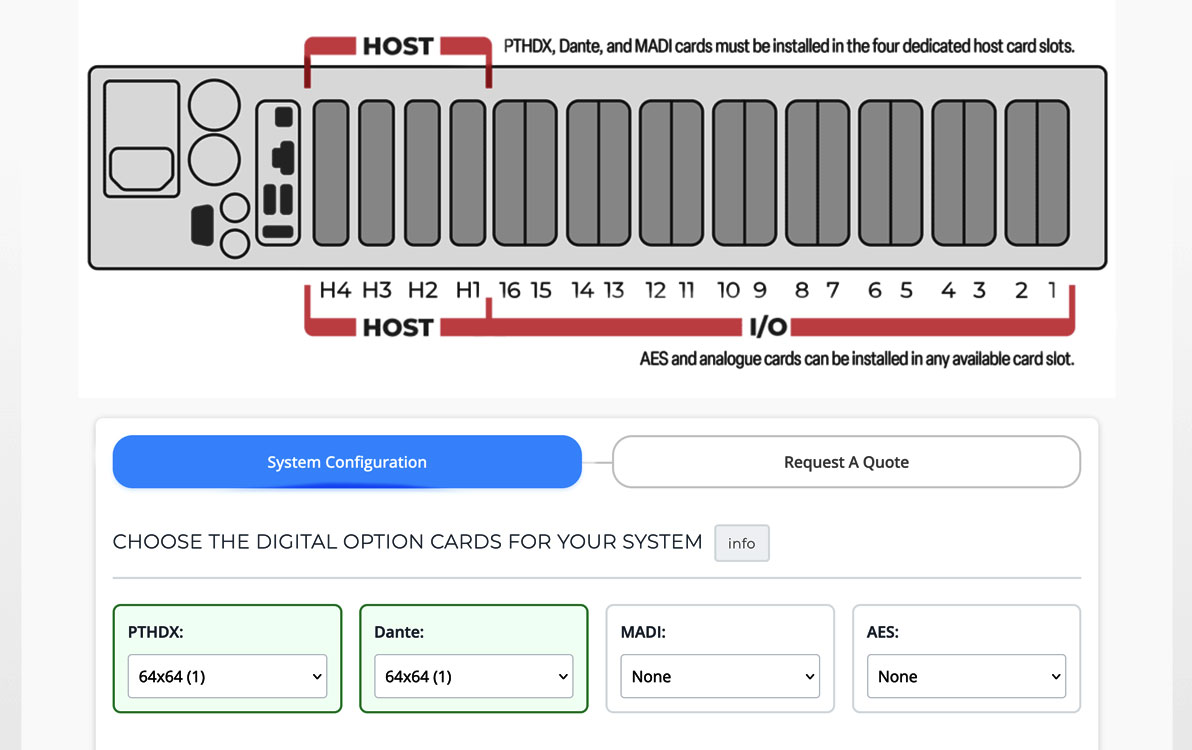The height and width of the screenshot is (750, 1192).
Task: Click I/O card slot pair 2/1
Action: point(1036,173)
